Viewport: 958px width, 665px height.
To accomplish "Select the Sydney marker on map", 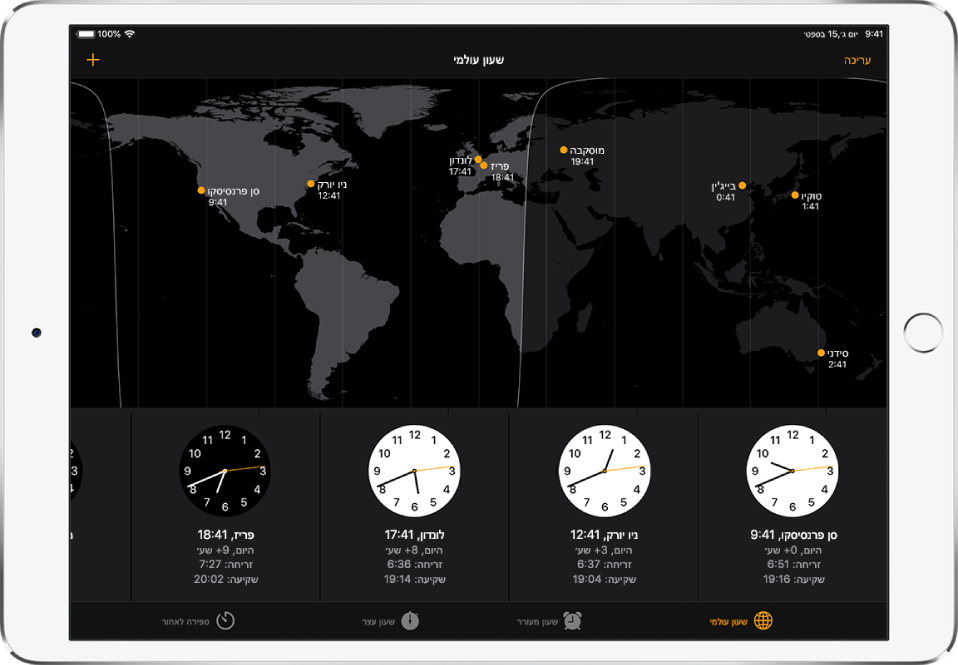I will (821, 353).
